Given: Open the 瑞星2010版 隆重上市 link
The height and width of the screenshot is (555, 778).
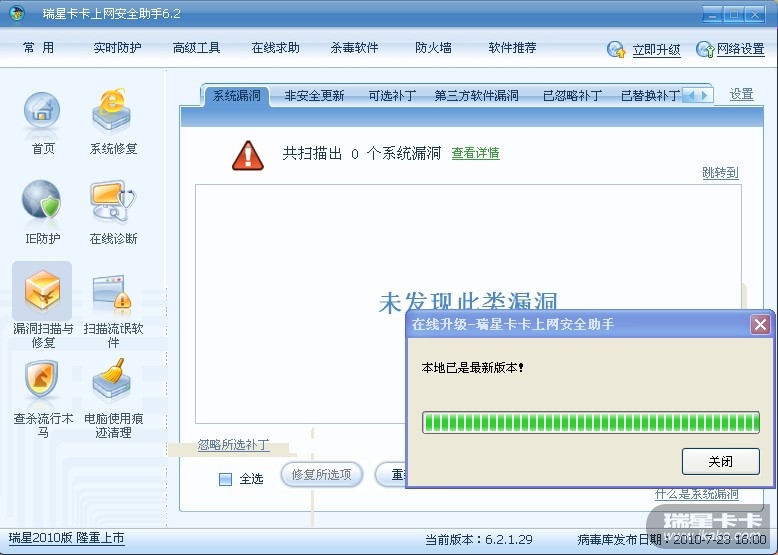Looking at the screenshot, I should coord(66,538).
